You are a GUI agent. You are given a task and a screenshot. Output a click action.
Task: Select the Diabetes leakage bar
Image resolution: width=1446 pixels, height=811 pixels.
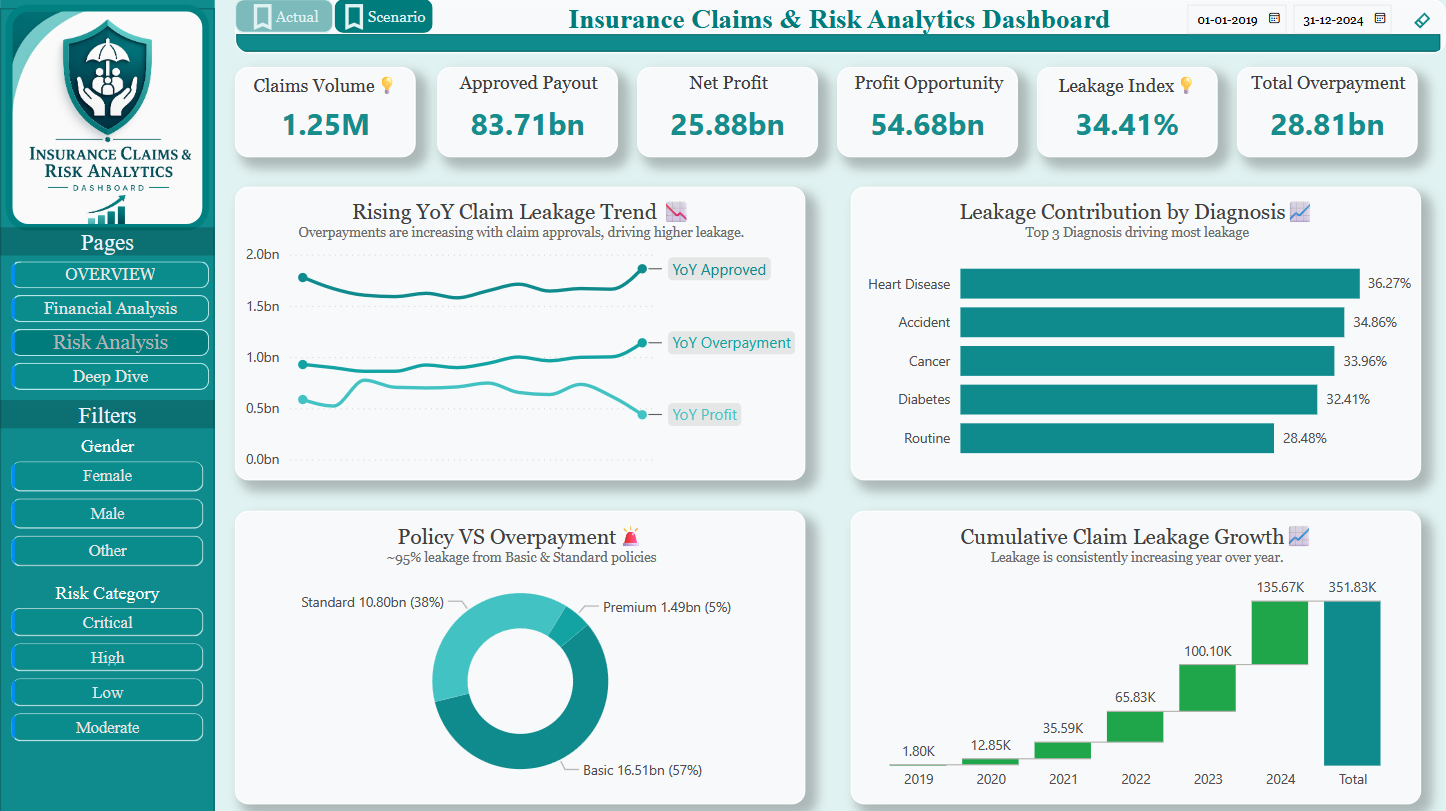(x=1138, y=399)
